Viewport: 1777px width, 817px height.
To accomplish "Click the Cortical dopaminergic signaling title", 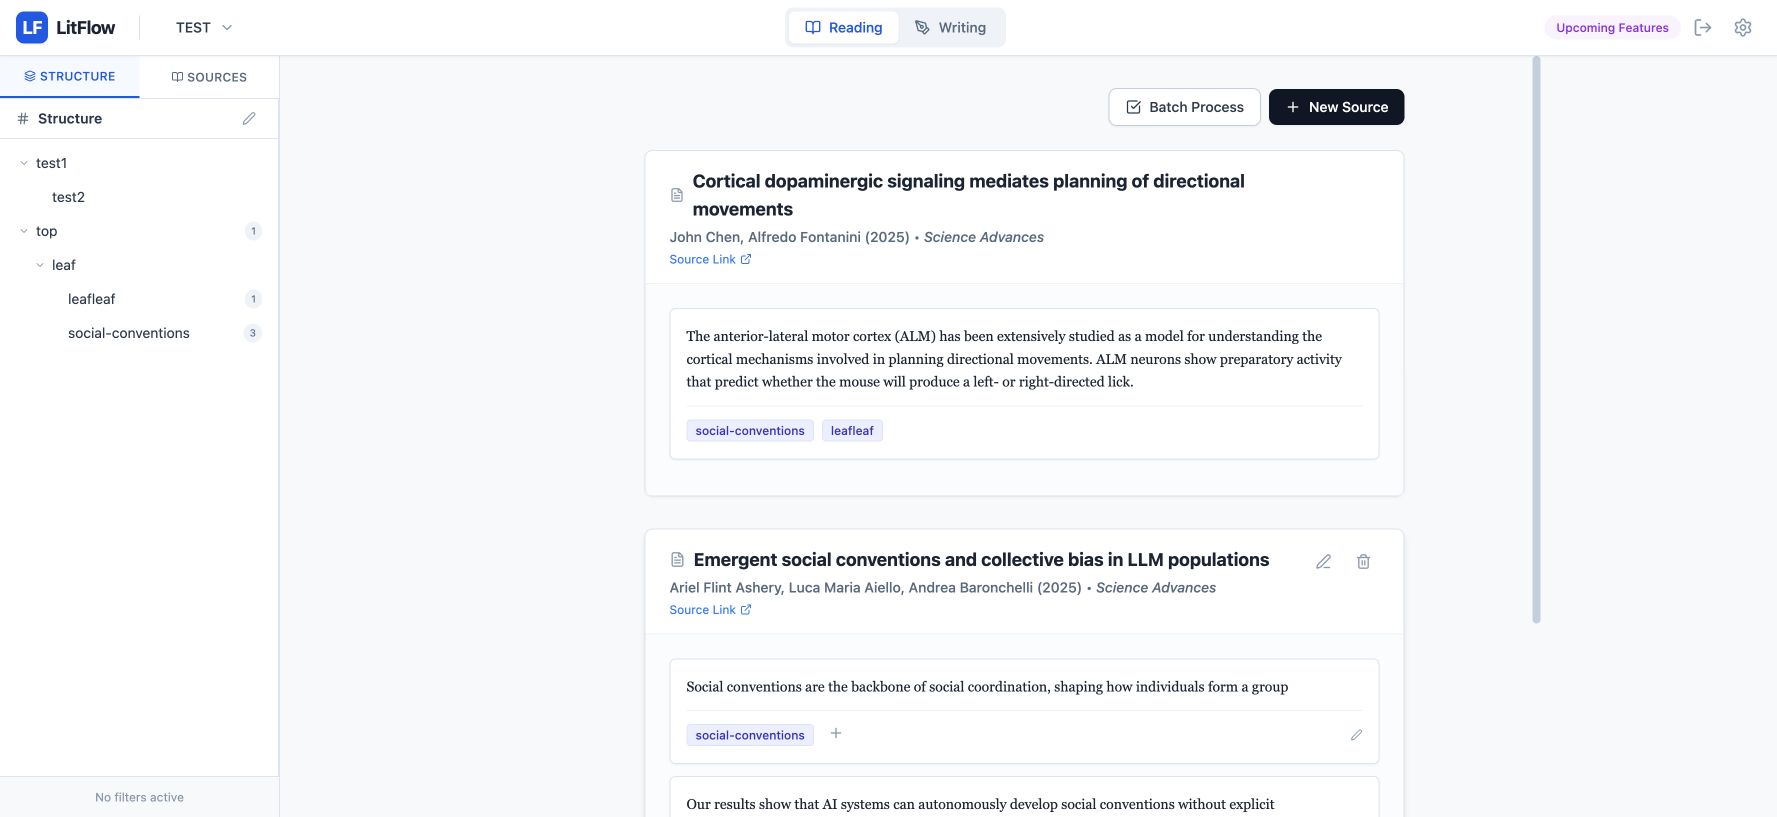I will point(968,195).
